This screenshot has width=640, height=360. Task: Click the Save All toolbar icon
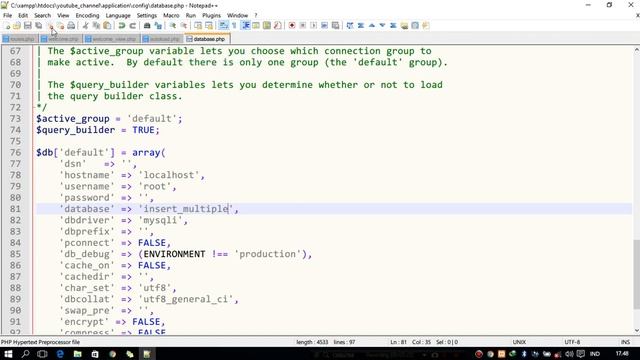click(x=39, y=26)
